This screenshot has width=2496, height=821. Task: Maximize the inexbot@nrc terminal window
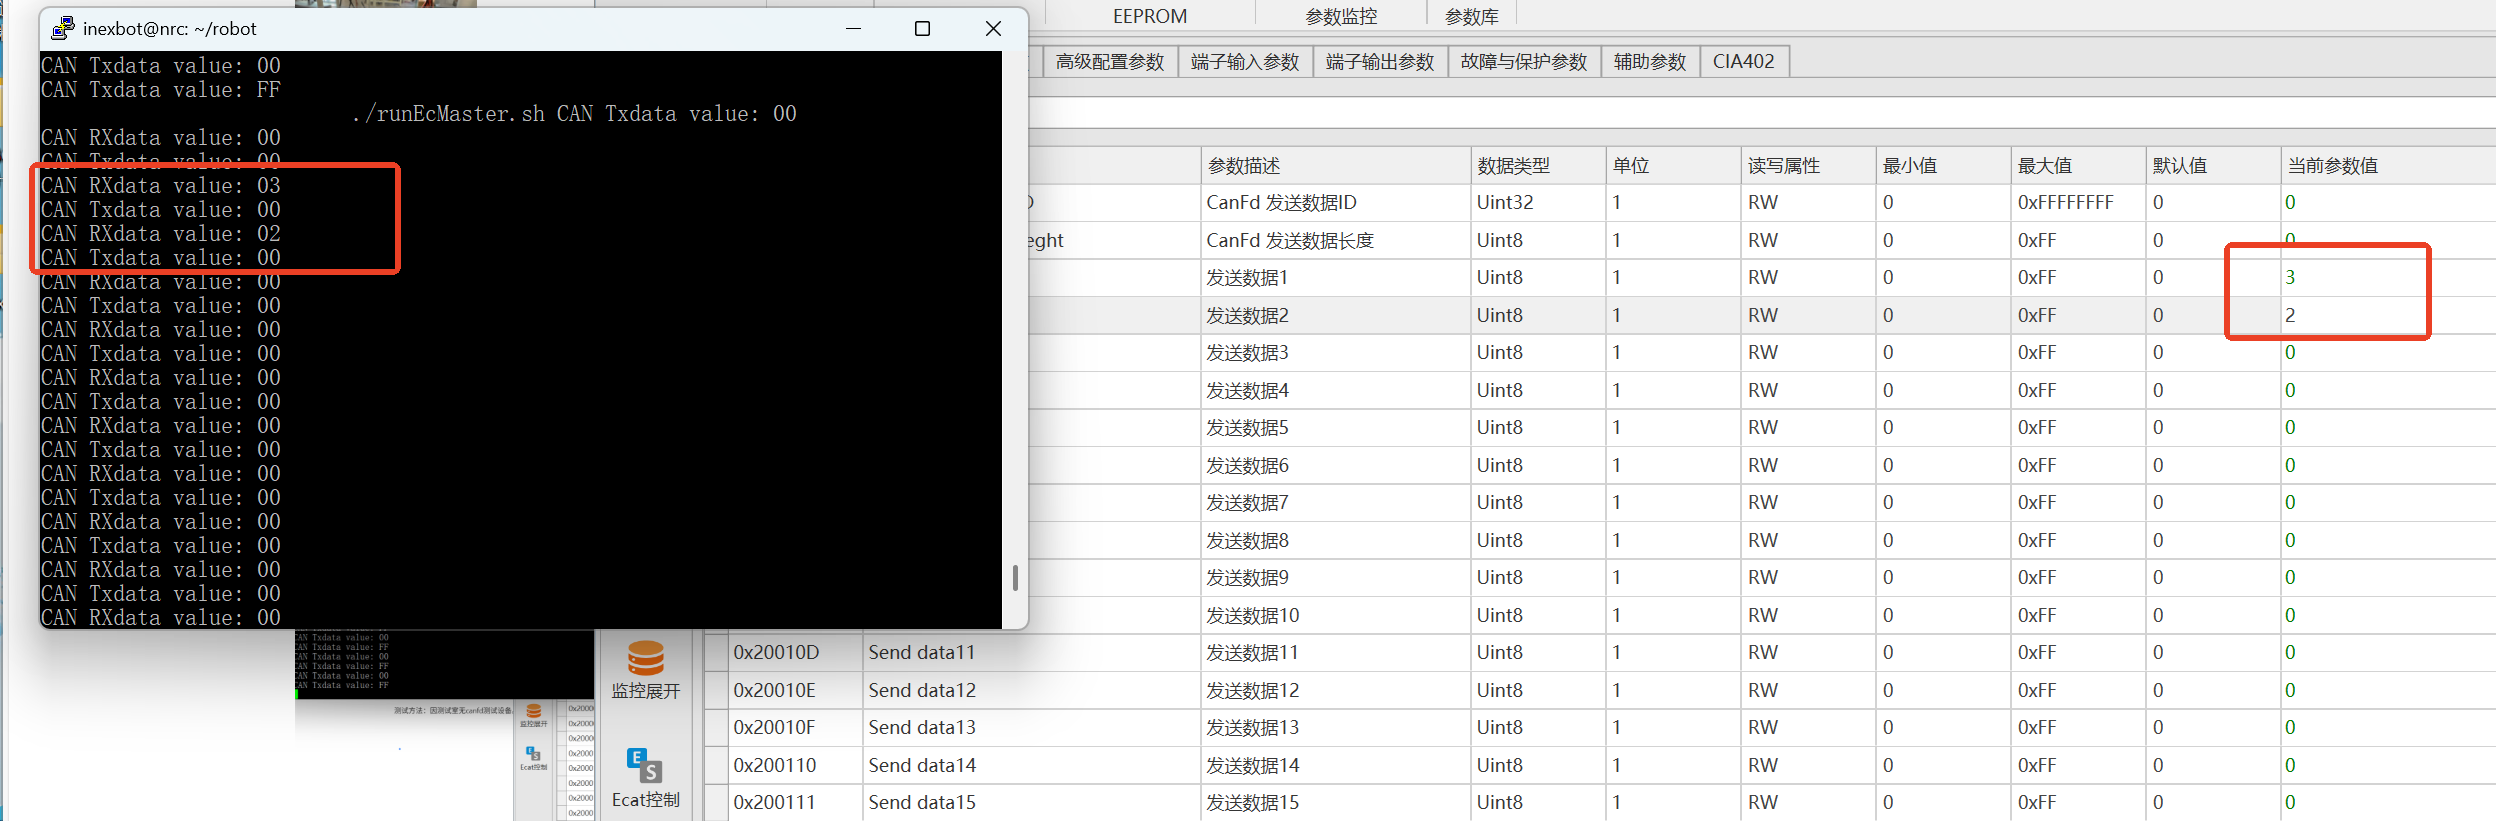[x=922, y=28]
